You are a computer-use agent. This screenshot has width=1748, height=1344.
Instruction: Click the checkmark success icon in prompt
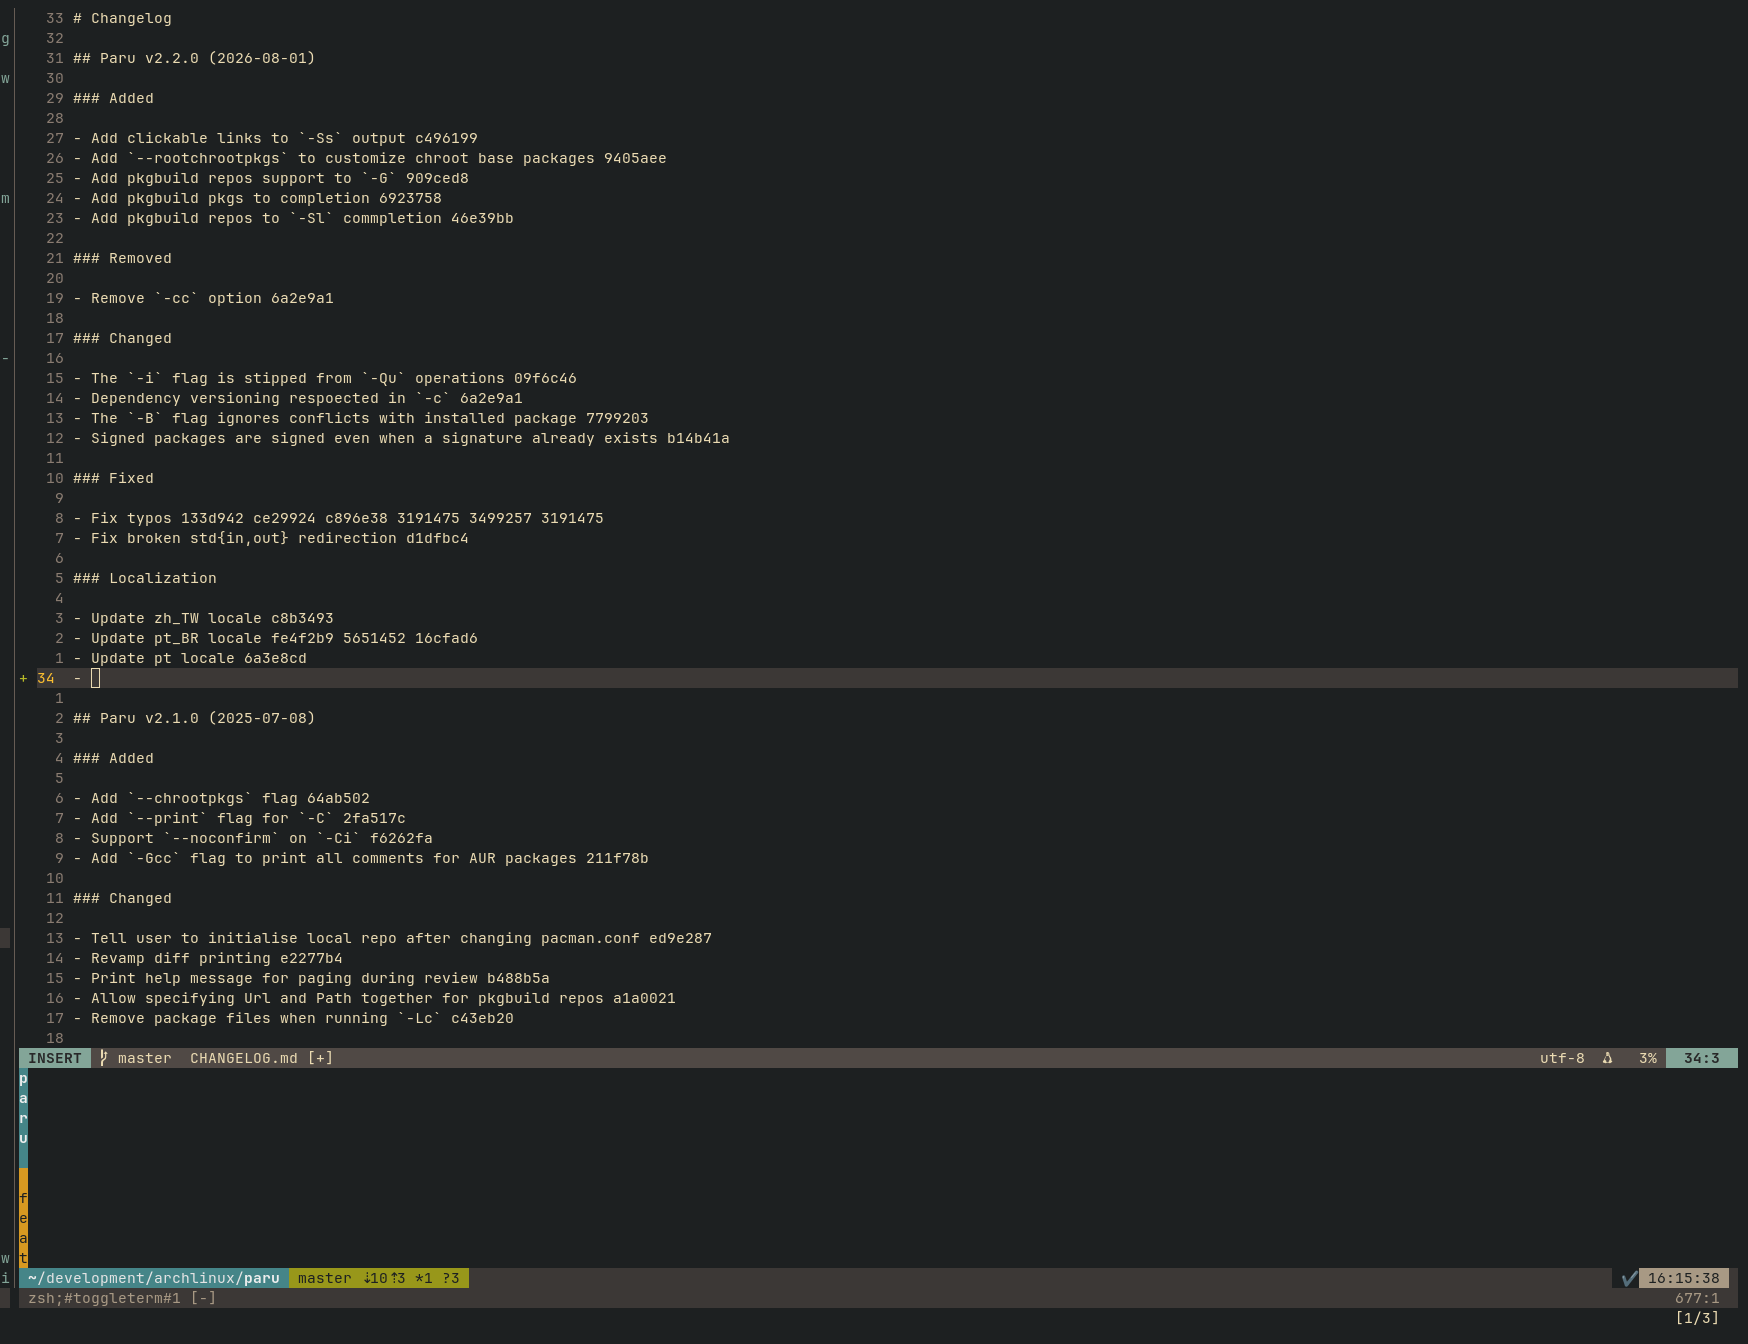(1629, 1278)
